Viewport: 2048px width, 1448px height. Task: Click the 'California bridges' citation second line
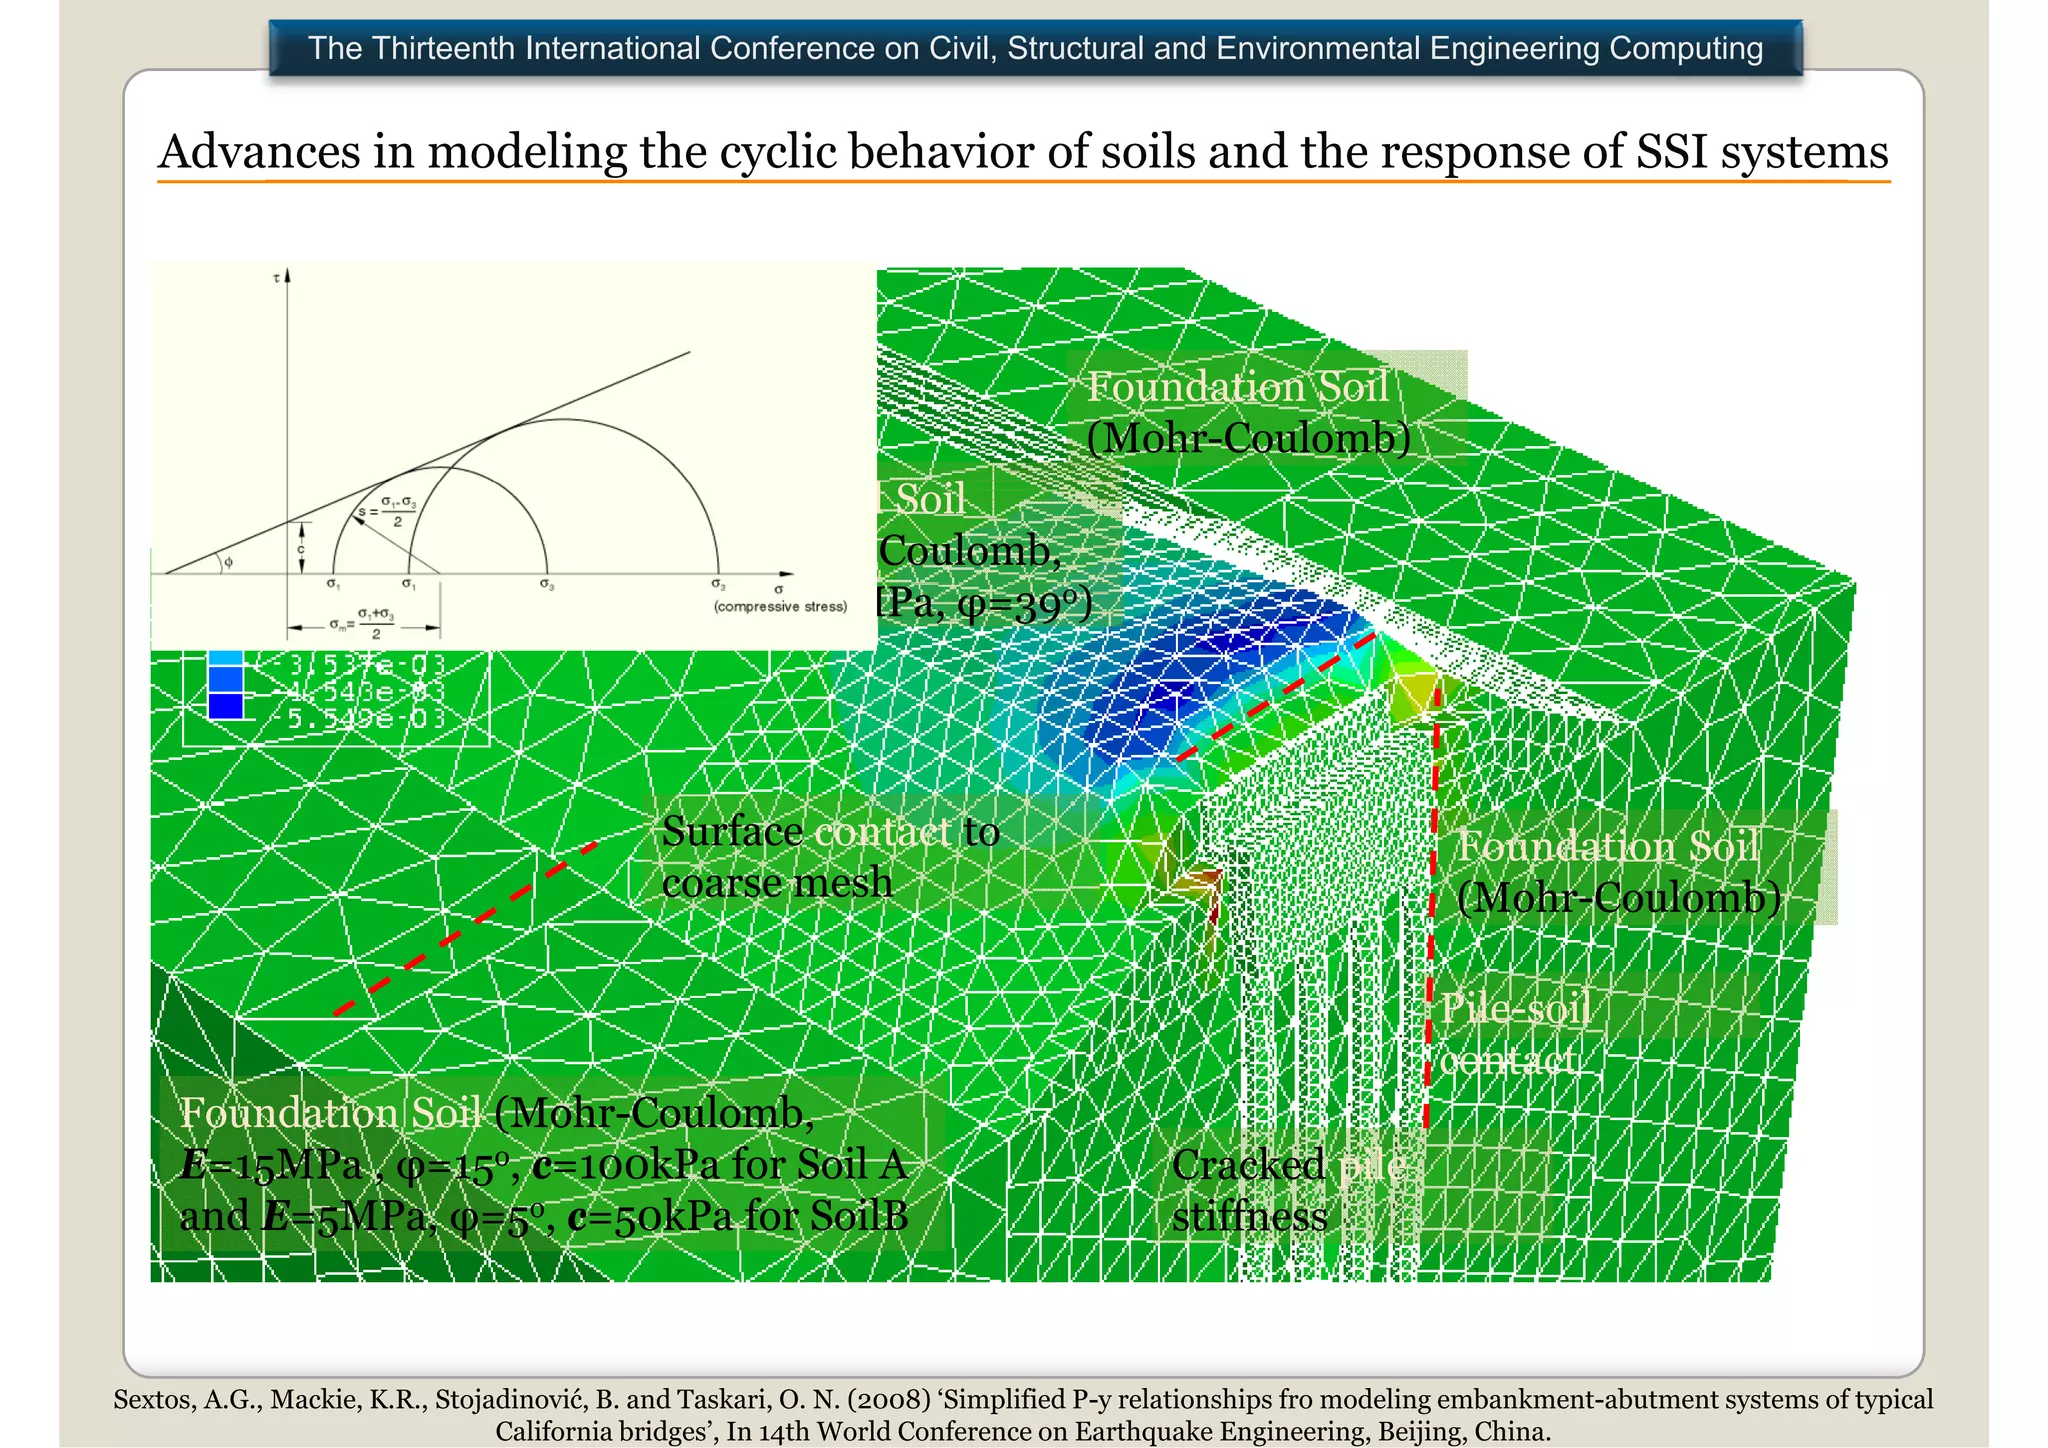click(1023, 1431)
